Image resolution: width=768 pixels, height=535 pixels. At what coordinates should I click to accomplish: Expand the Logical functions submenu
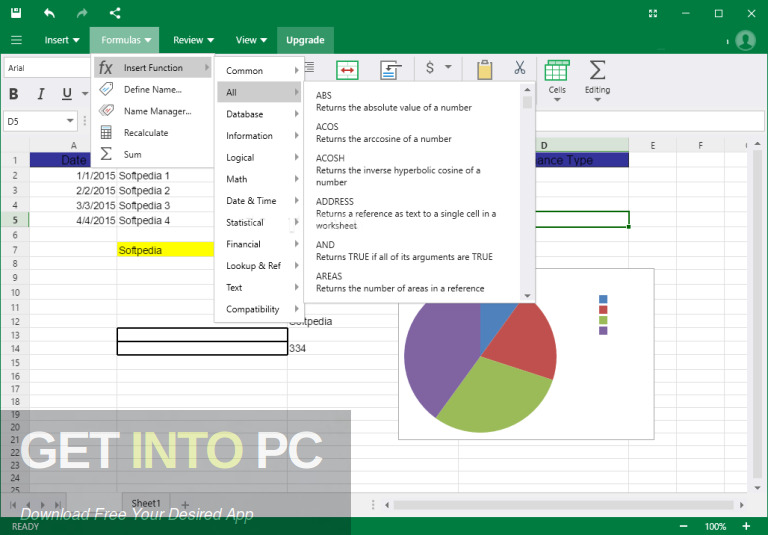259,157
